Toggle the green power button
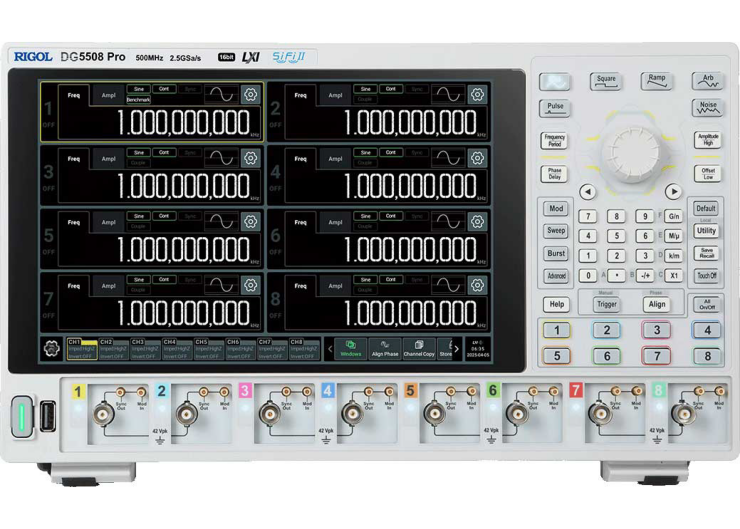This screenshot has height=529, width=740. pos(22,417)
